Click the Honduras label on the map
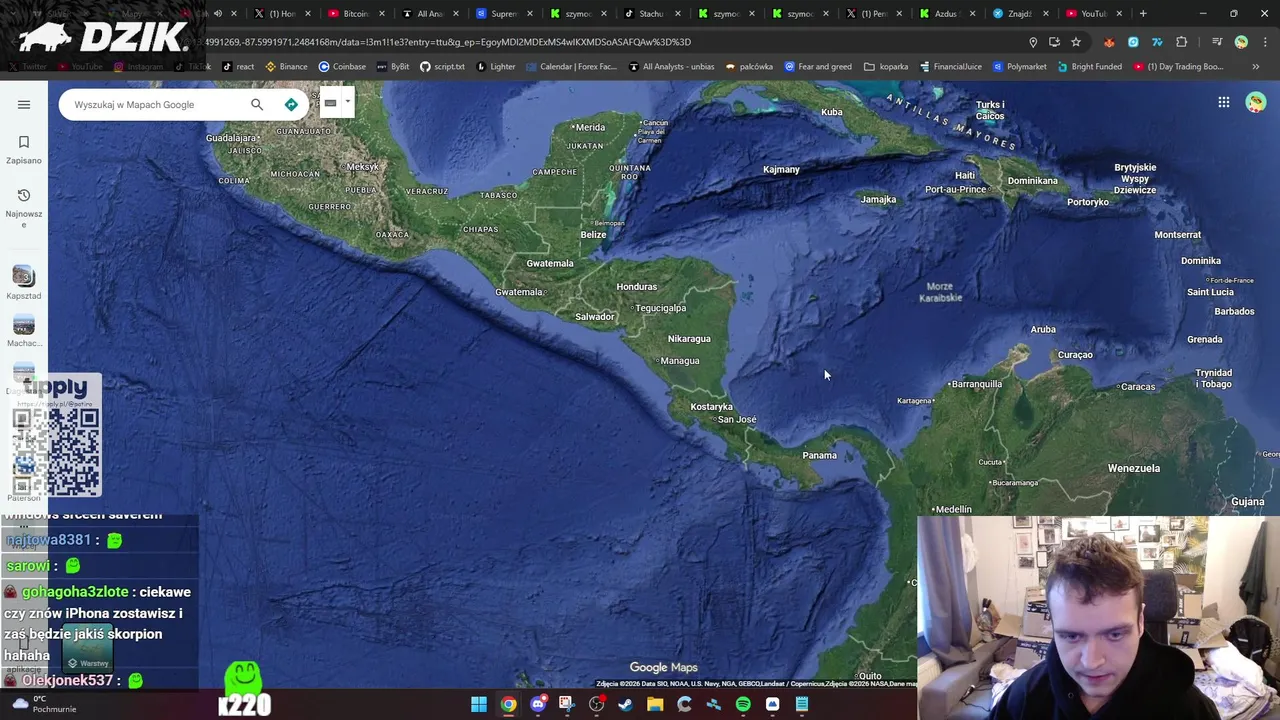Screen dimensions: 1280x720 click(636, 287)
